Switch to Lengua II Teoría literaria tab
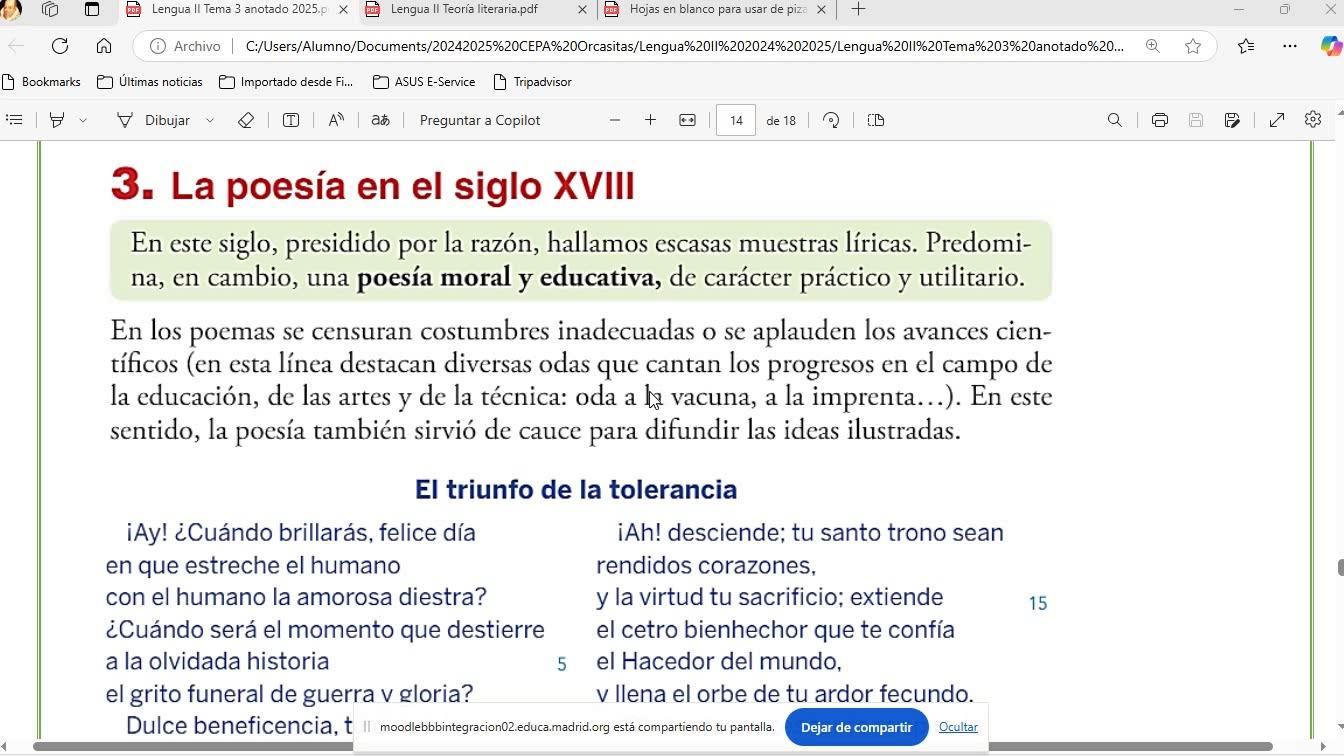The width and height of the screenshot is (1344, 756). [464, 9]
